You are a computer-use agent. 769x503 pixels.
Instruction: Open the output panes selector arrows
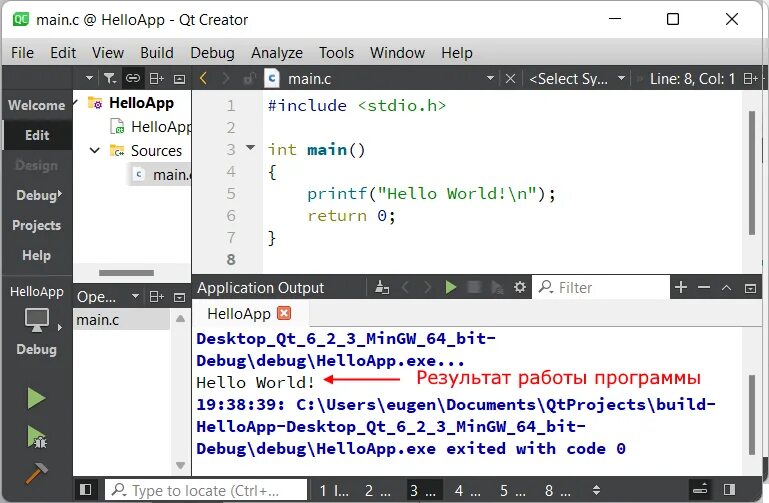[x=596, y=490]
